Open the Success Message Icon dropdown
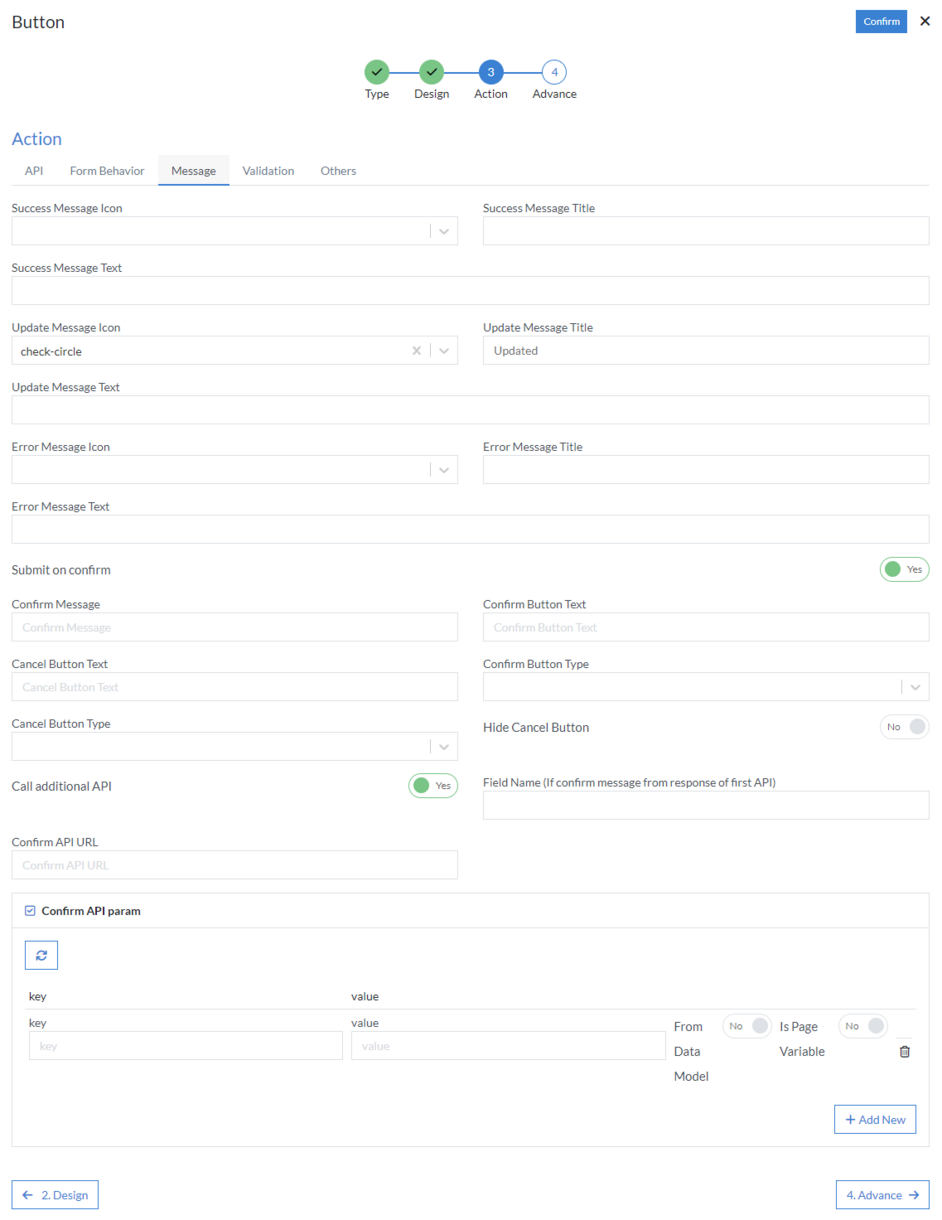Screen dimensions: 942x1220 pyautogui.click(x=443, y=231)
